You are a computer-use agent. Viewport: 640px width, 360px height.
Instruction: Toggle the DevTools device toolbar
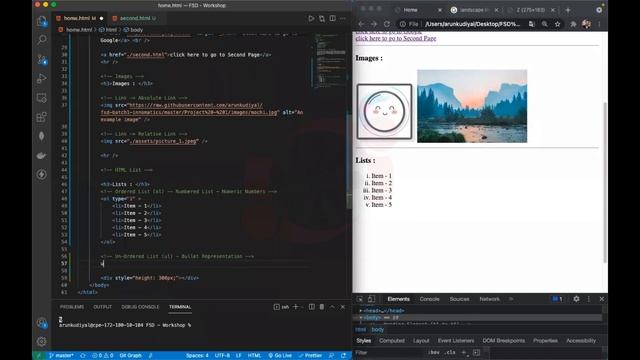[371, 299]
